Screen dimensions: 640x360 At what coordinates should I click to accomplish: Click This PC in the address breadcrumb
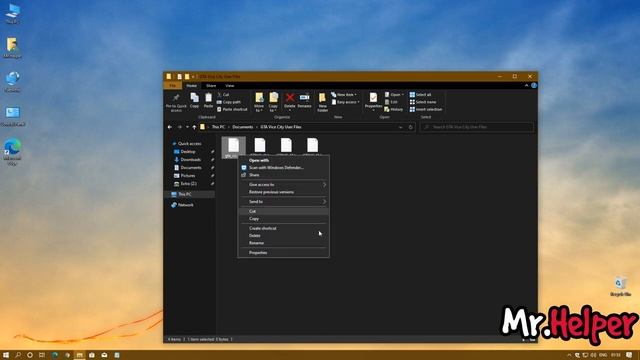click(218, 127)
